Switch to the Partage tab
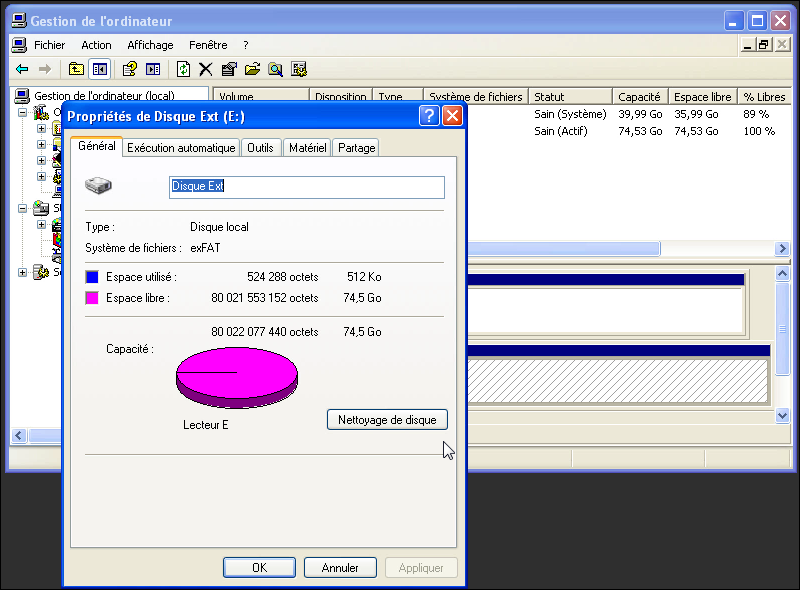This screenshot has height=590, width=800. pos(356,148)
